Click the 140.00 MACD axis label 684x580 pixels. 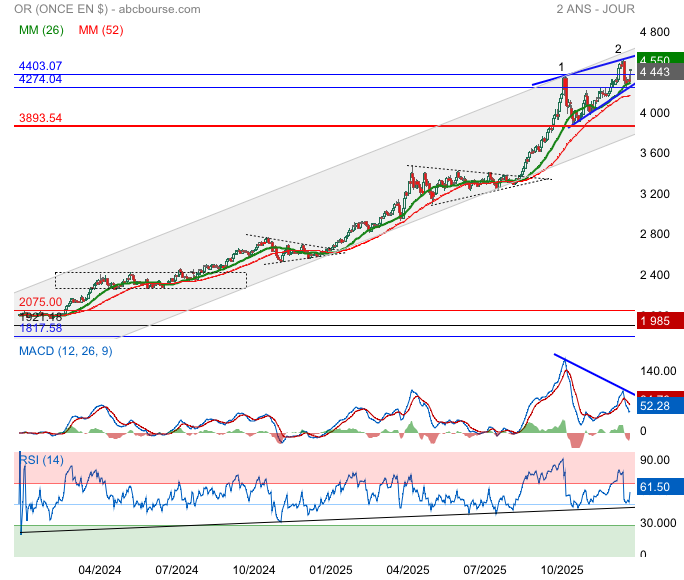point(658,371)
